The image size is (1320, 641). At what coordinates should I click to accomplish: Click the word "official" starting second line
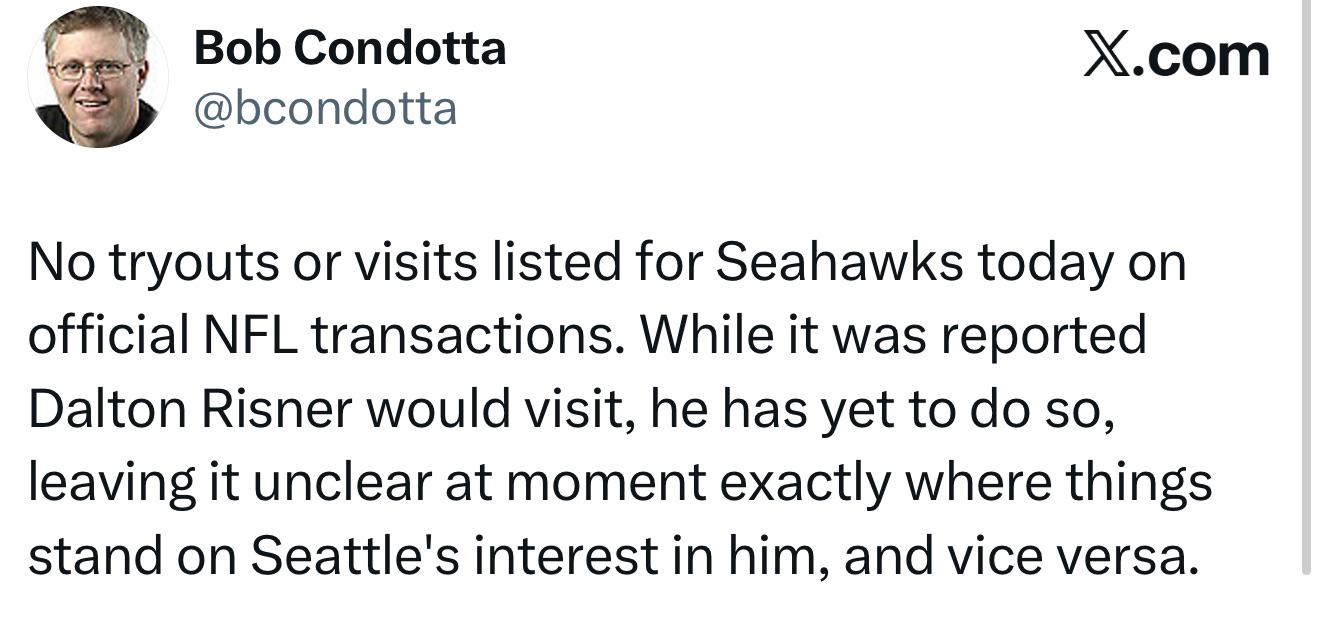coord(109,335)
